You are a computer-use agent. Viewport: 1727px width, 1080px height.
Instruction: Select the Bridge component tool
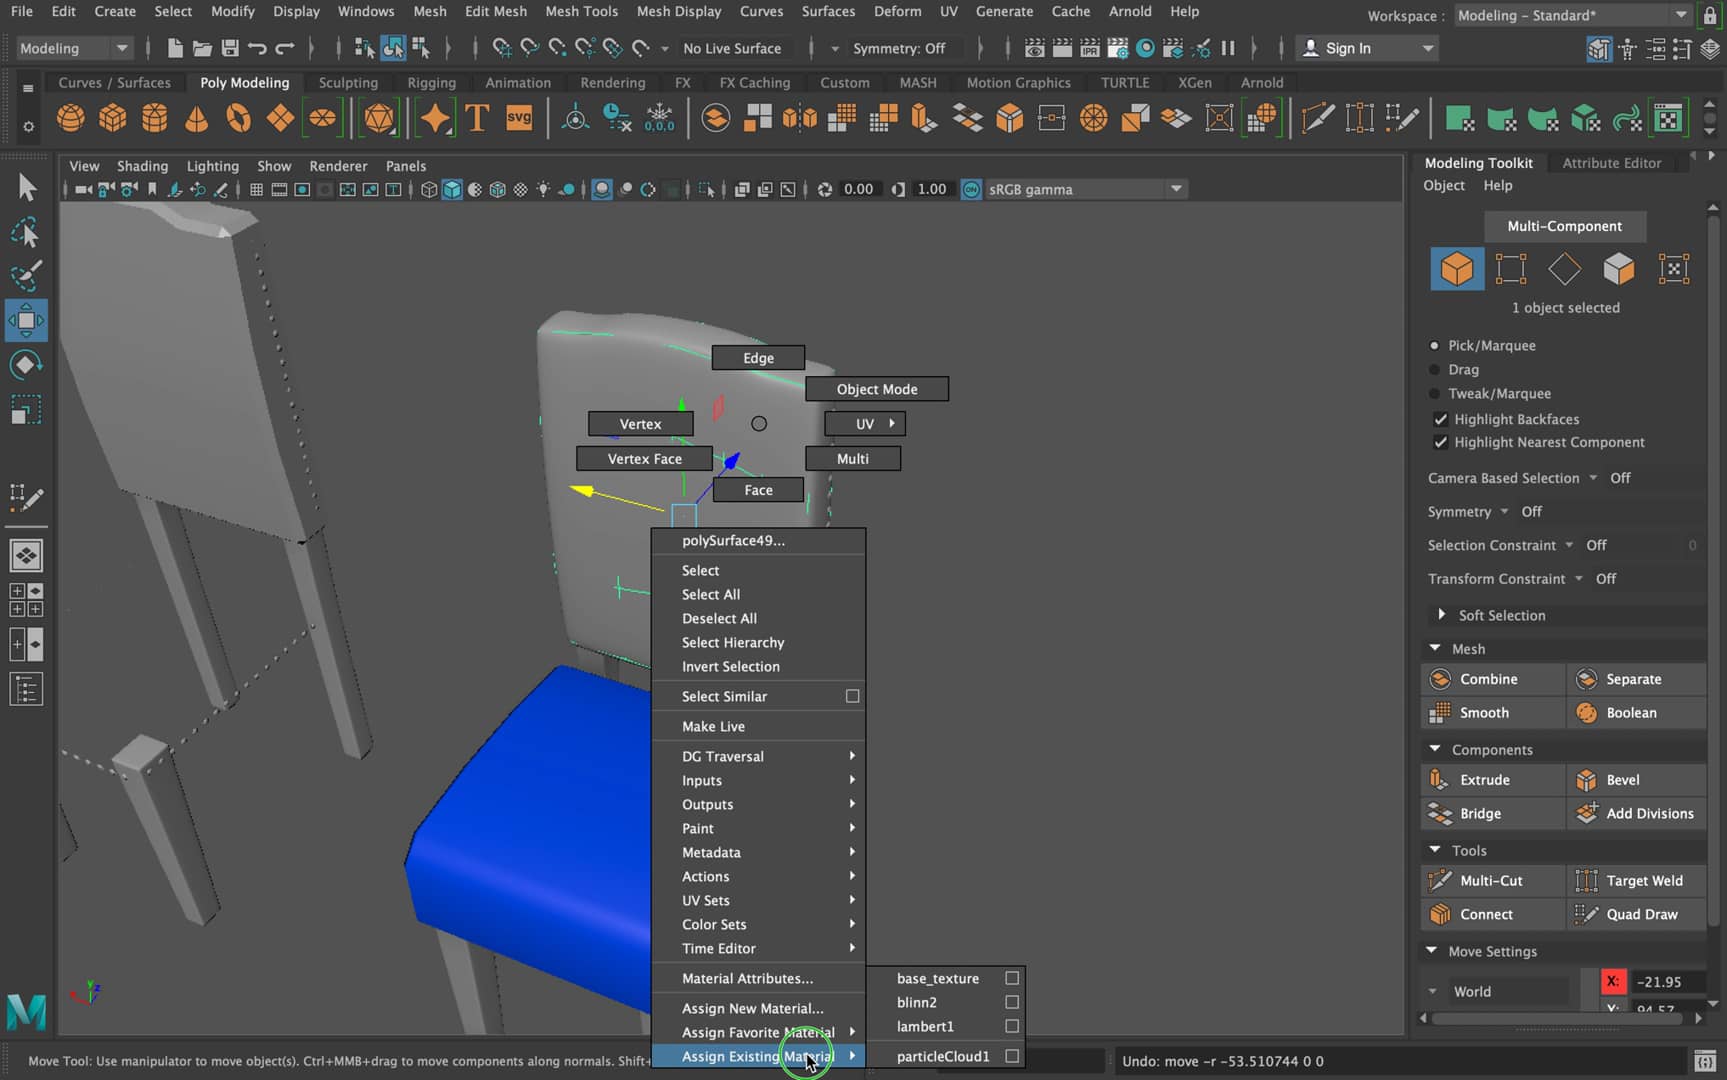point(1479,813)
